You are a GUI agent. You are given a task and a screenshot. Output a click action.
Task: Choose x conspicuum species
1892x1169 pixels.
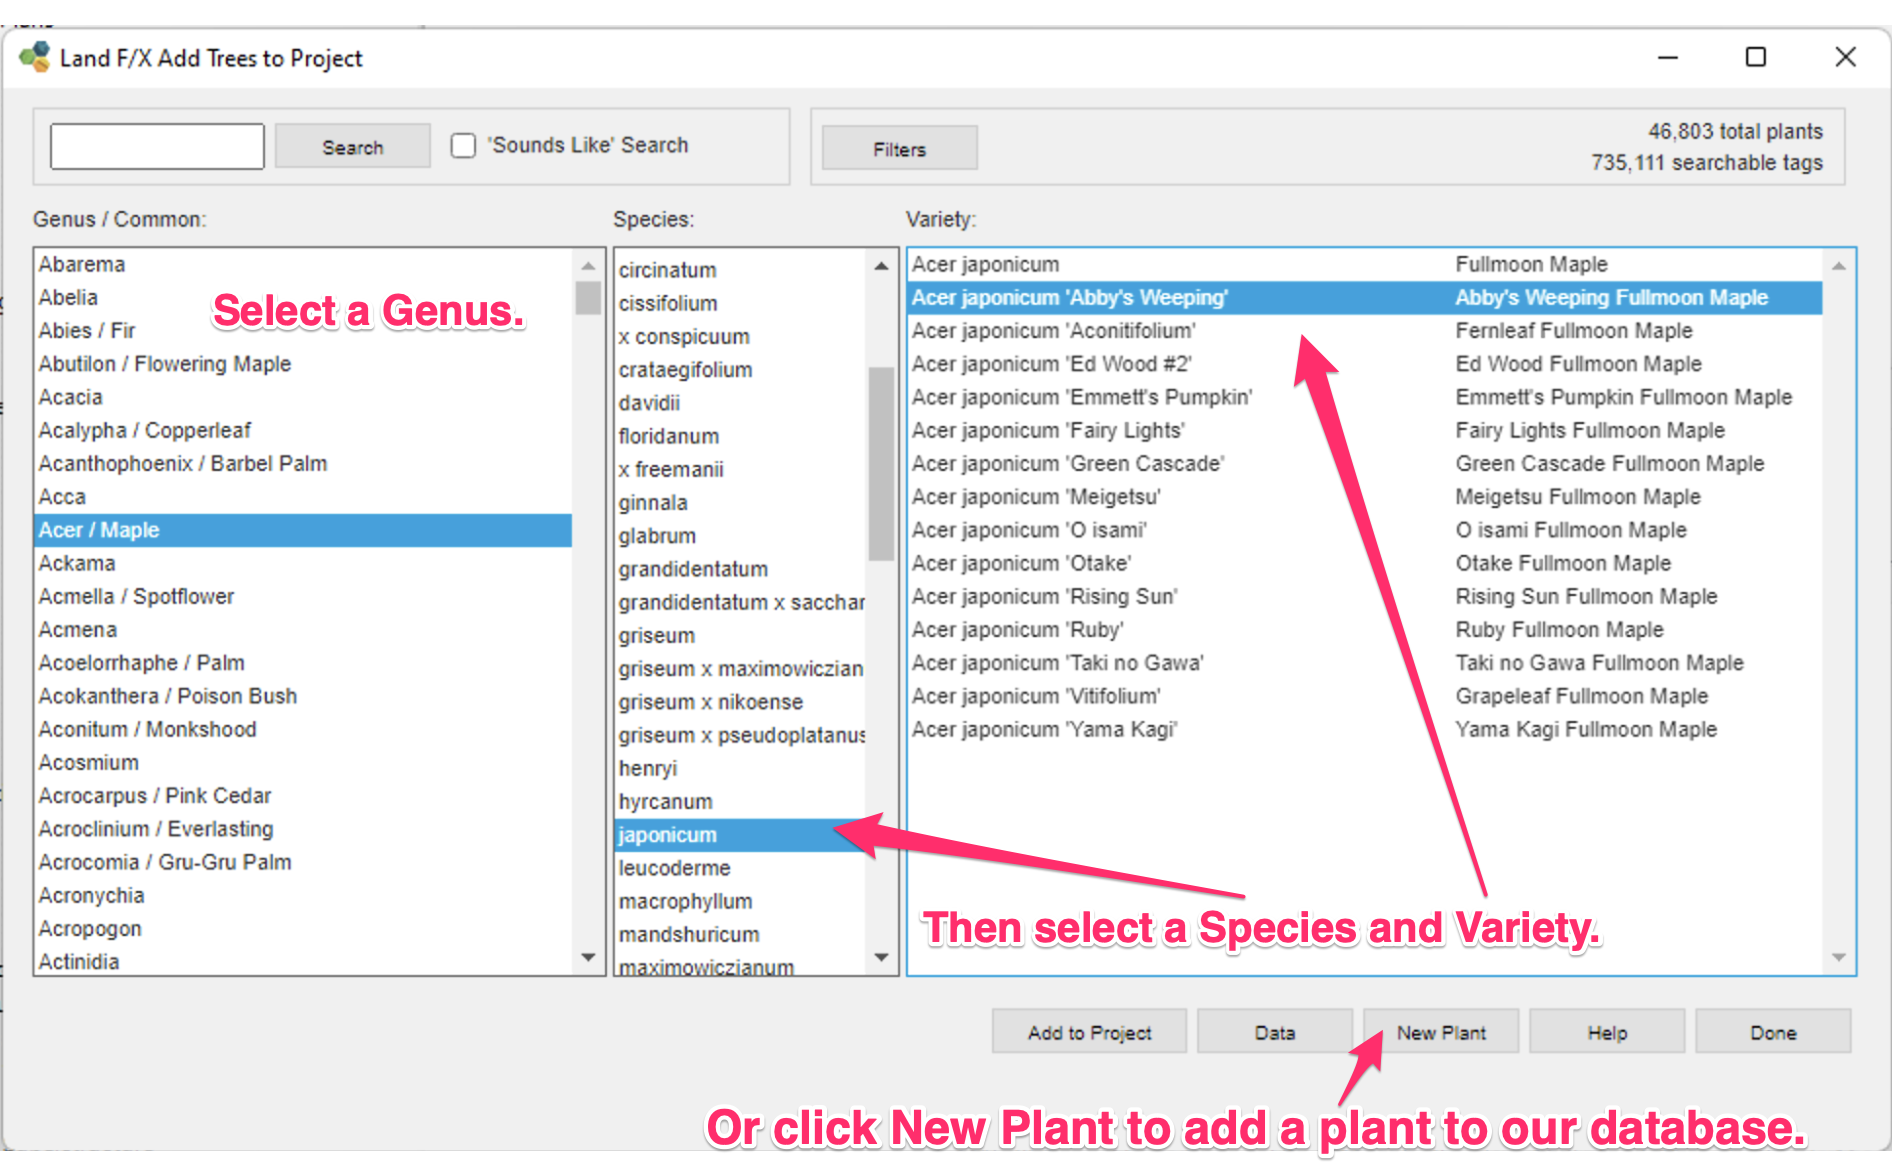click(x=740, y=336)
